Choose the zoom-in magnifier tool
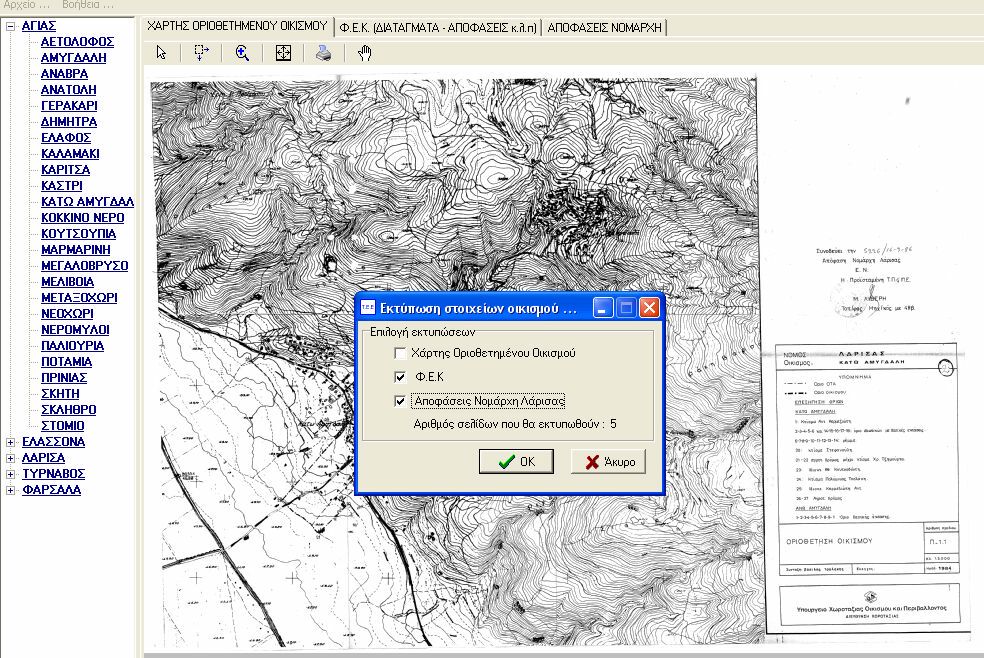 (x=242, y=53)
